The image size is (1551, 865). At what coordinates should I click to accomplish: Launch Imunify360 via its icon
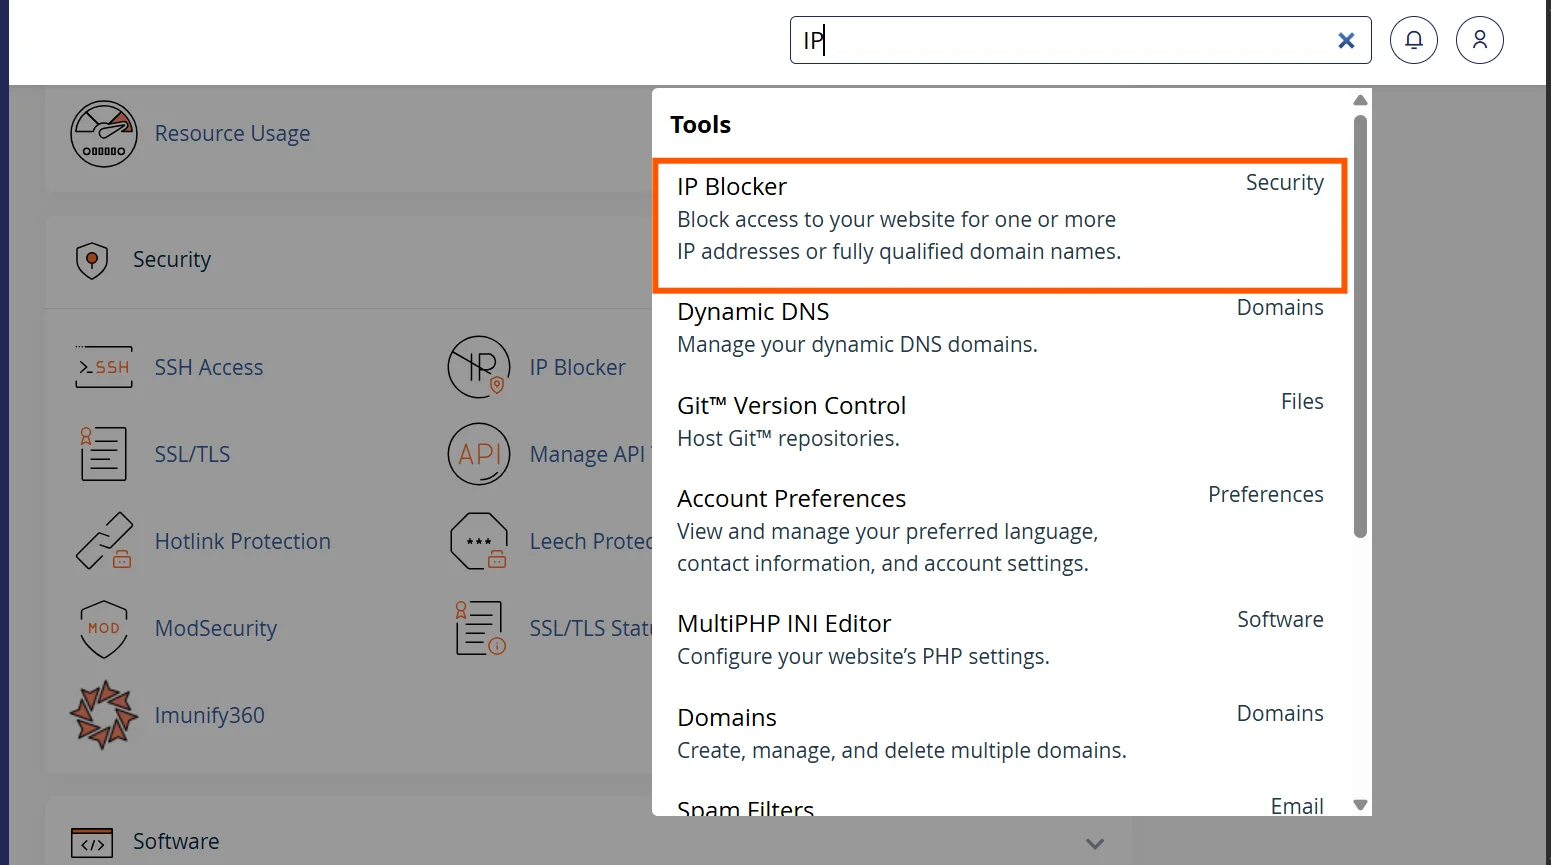[x=103, y=714]
